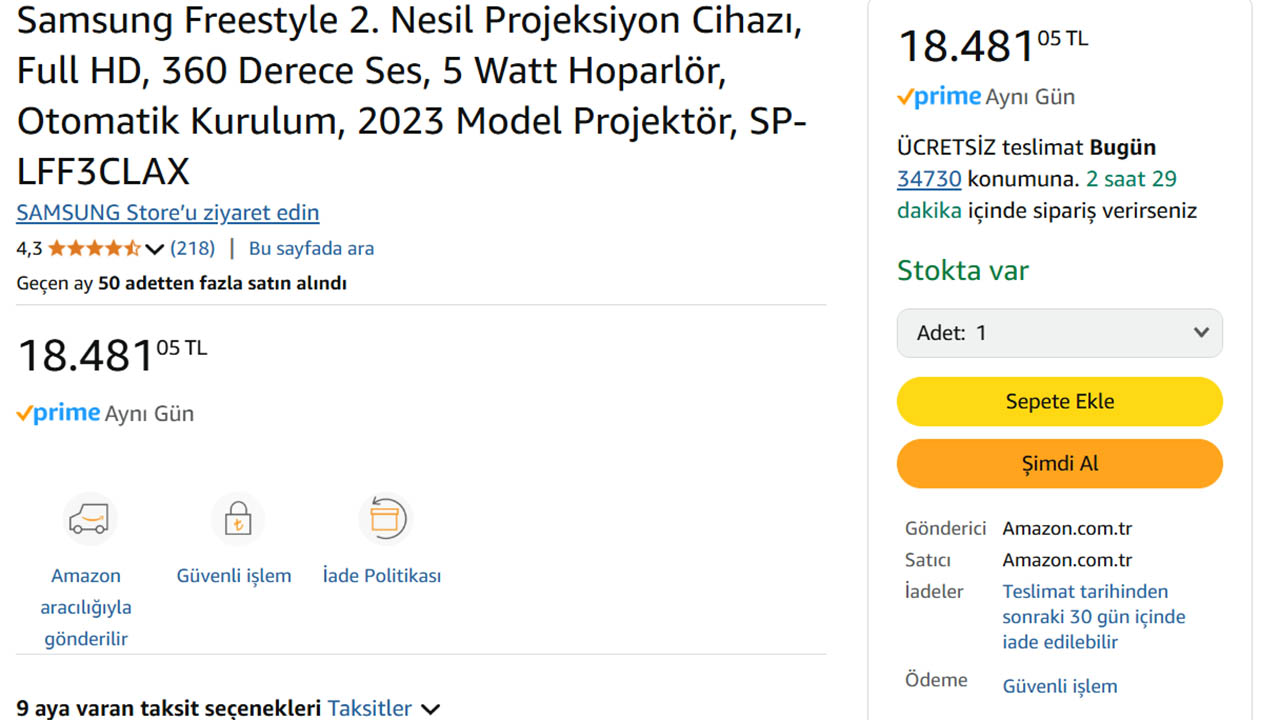Click the prime logo under main price
This screenshot has width=1280, height=720.
tap(58, 413)
